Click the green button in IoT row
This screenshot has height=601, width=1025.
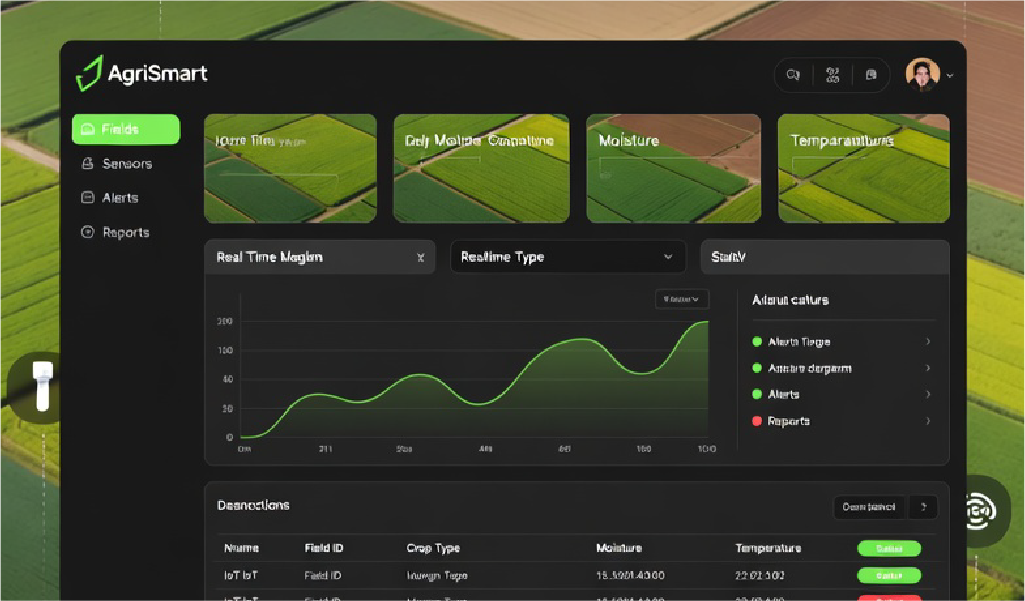(889, 575)
